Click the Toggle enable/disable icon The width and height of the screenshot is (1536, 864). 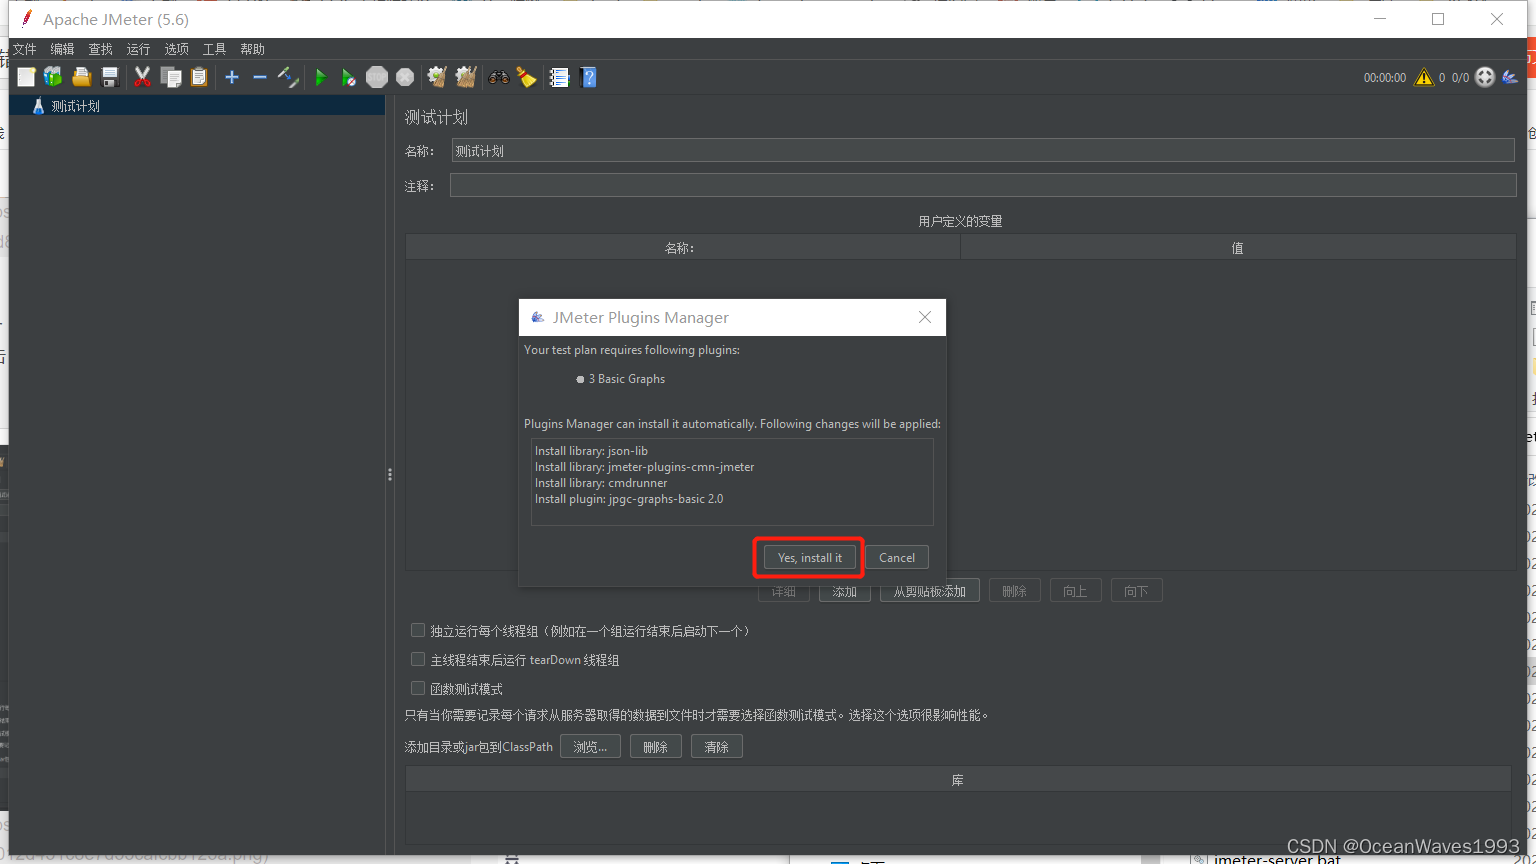click(x=288, y=77)
